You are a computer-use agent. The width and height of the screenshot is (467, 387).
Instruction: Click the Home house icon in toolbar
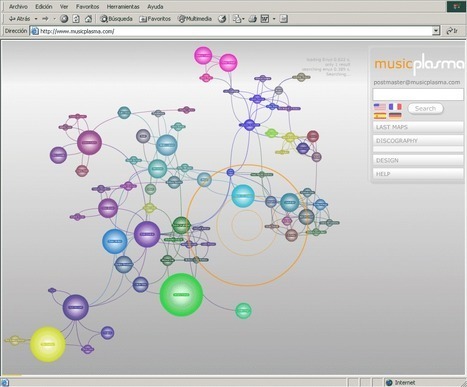(88, 19)
